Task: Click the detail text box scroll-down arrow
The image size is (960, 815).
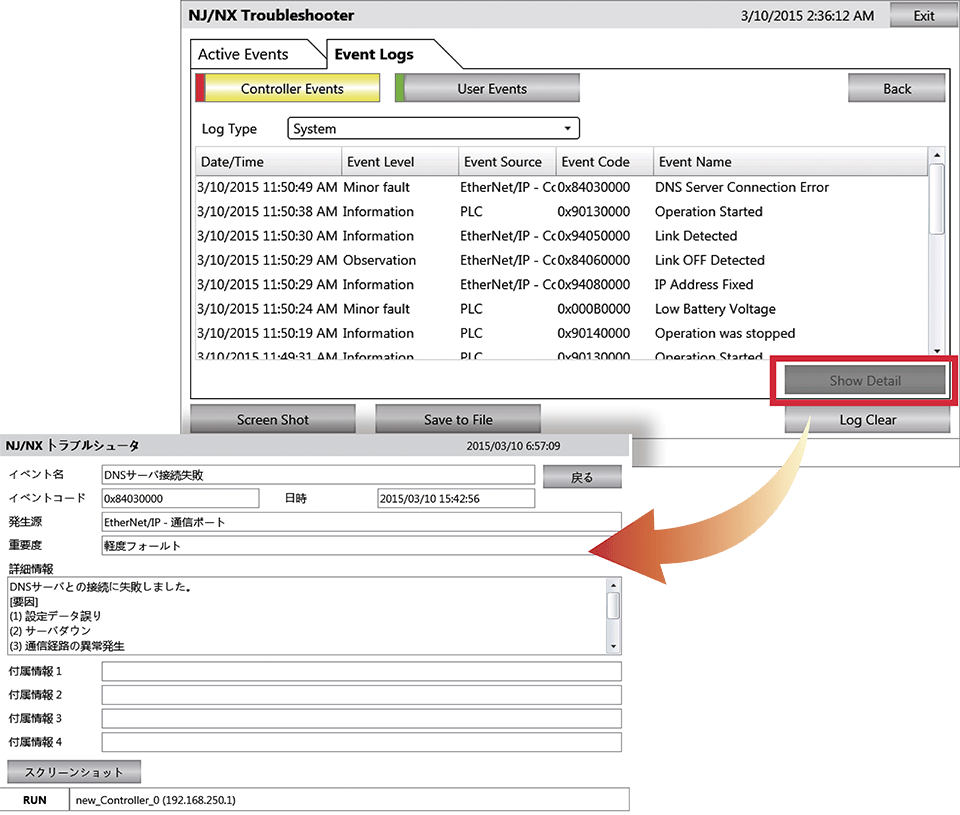Action: coord(613,647)
